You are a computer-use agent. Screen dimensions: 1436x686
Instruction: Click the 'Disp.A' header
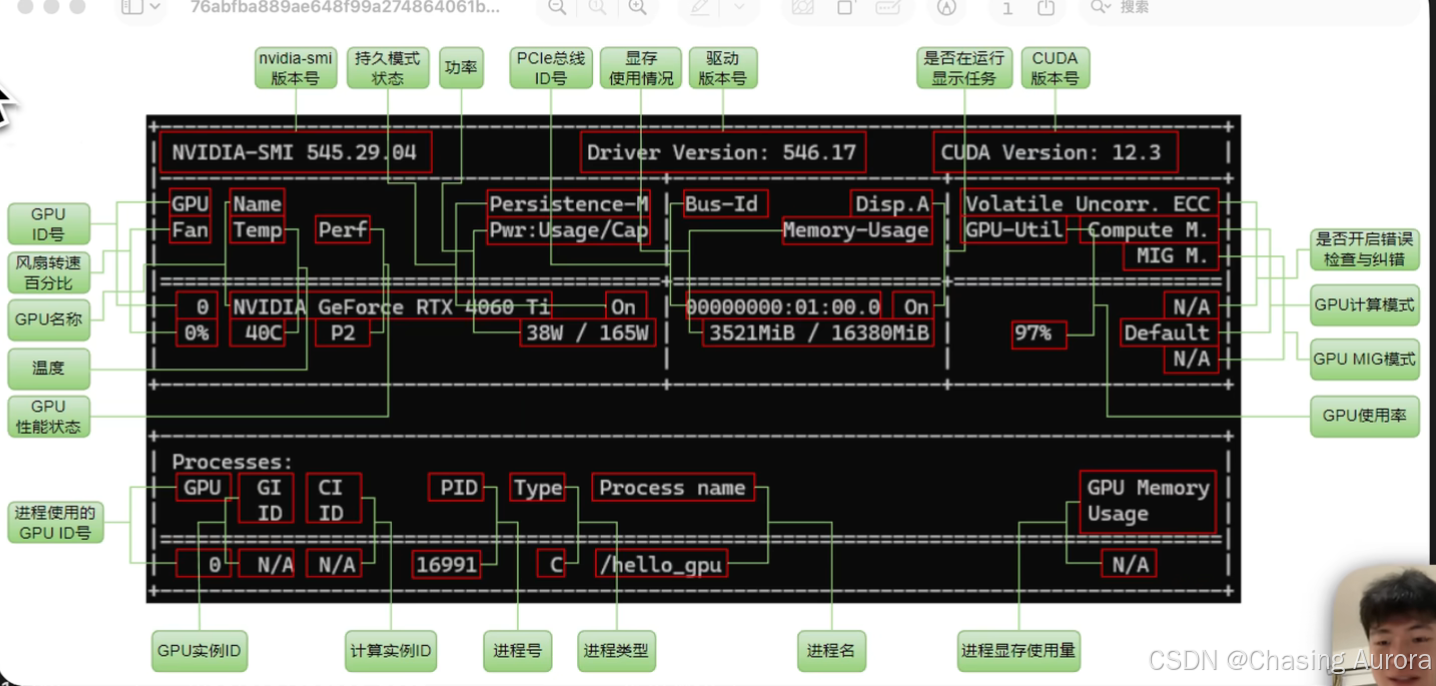(892, 204)
